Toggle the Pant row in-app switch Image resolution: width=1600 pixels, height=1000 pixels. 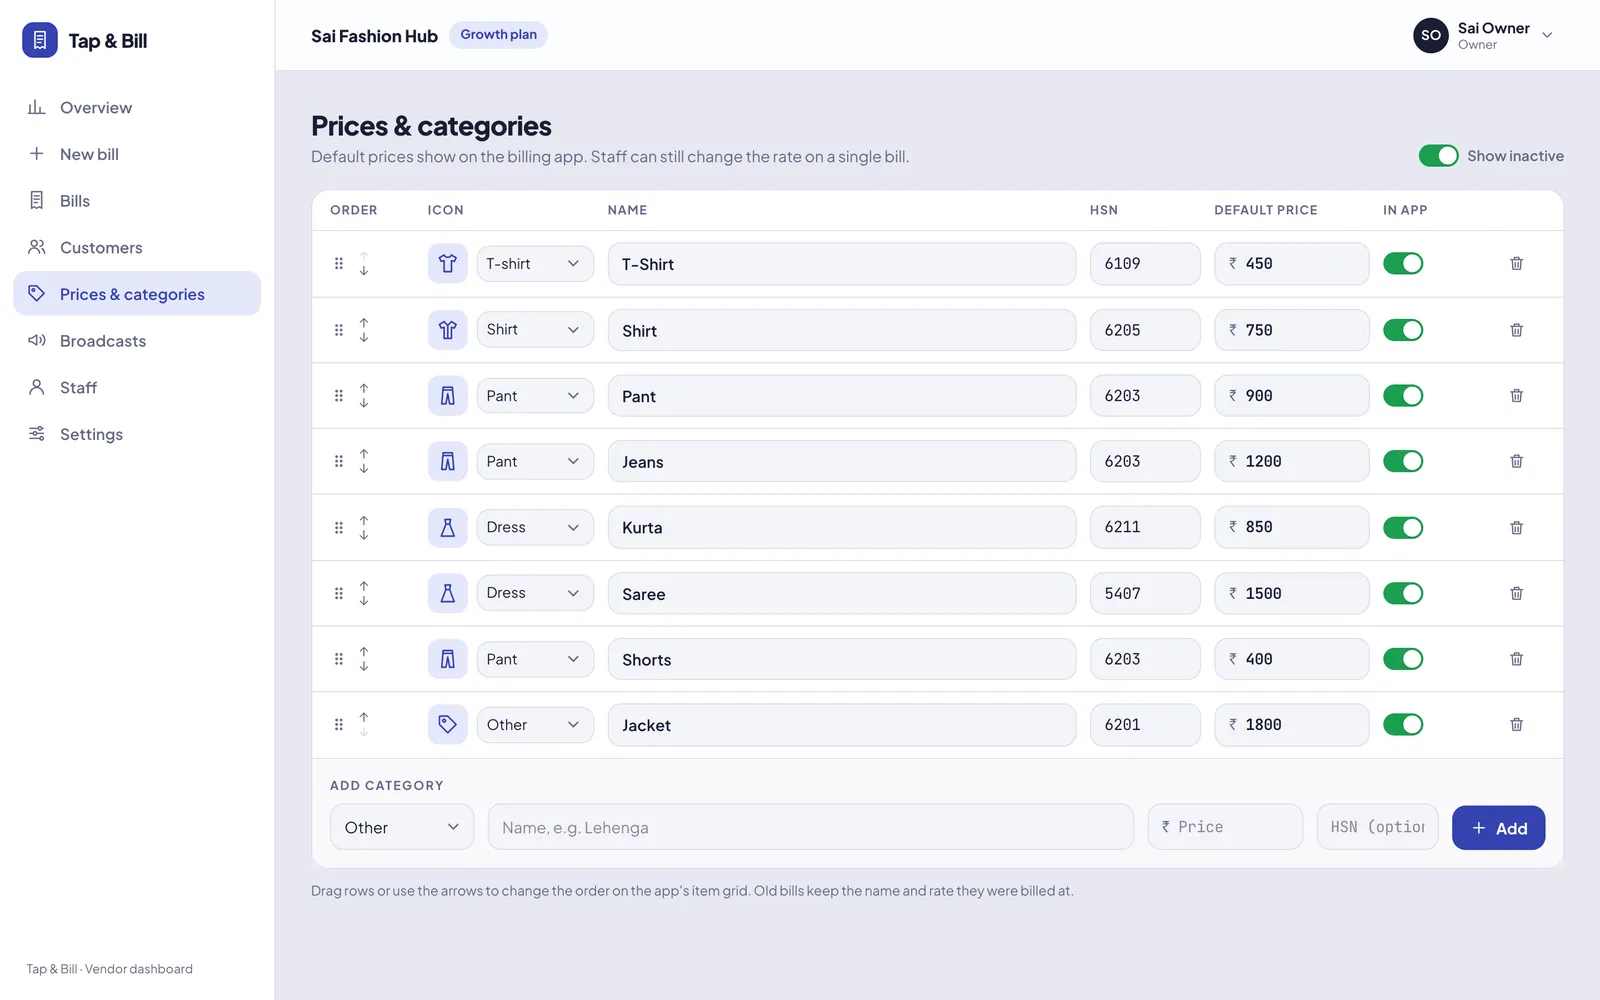[x=1403, y=396]
